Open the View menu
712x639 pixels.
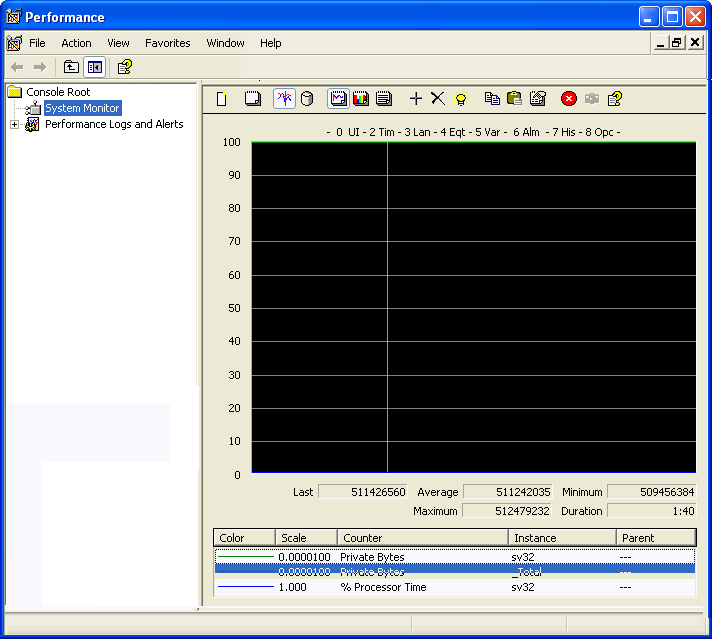tap(118, 43)
